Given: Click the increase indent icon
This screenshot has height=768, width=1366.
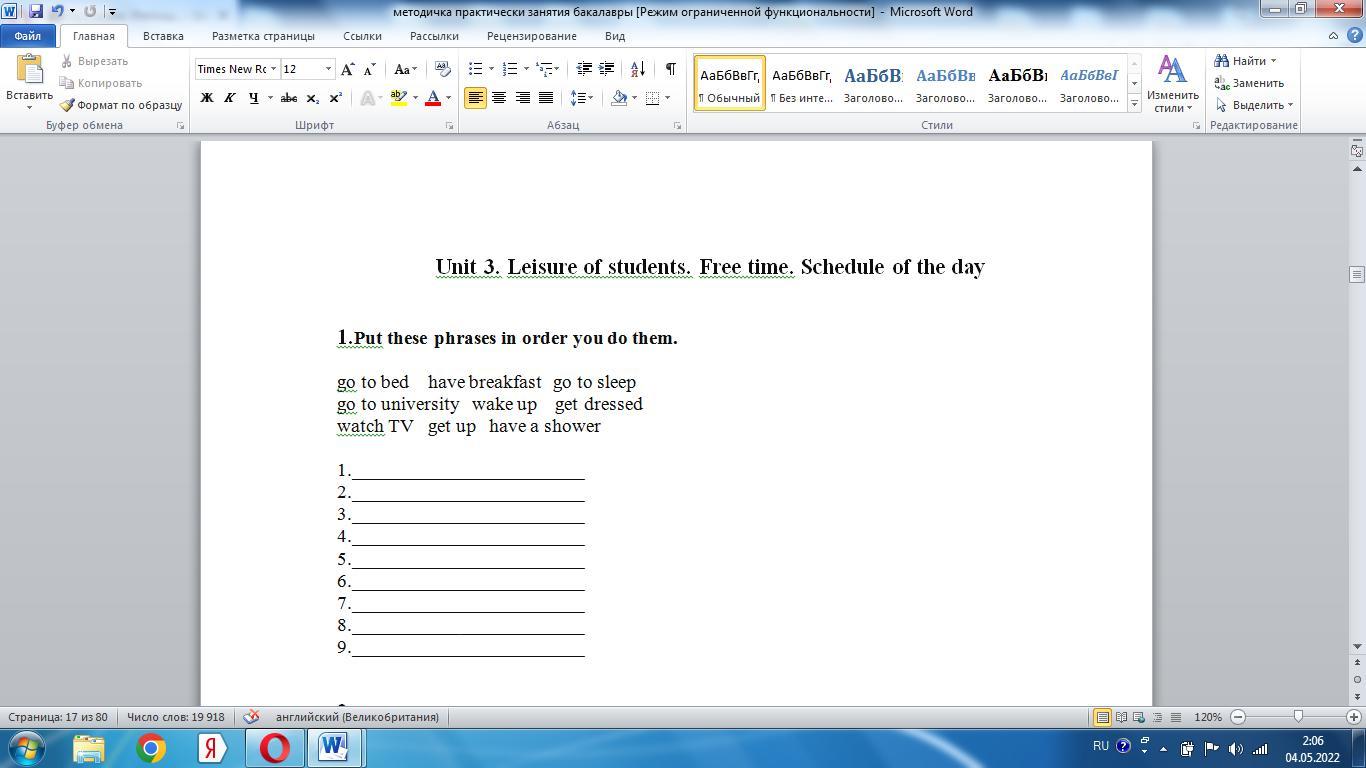Looking at the screenshot, I should (606, 69).
